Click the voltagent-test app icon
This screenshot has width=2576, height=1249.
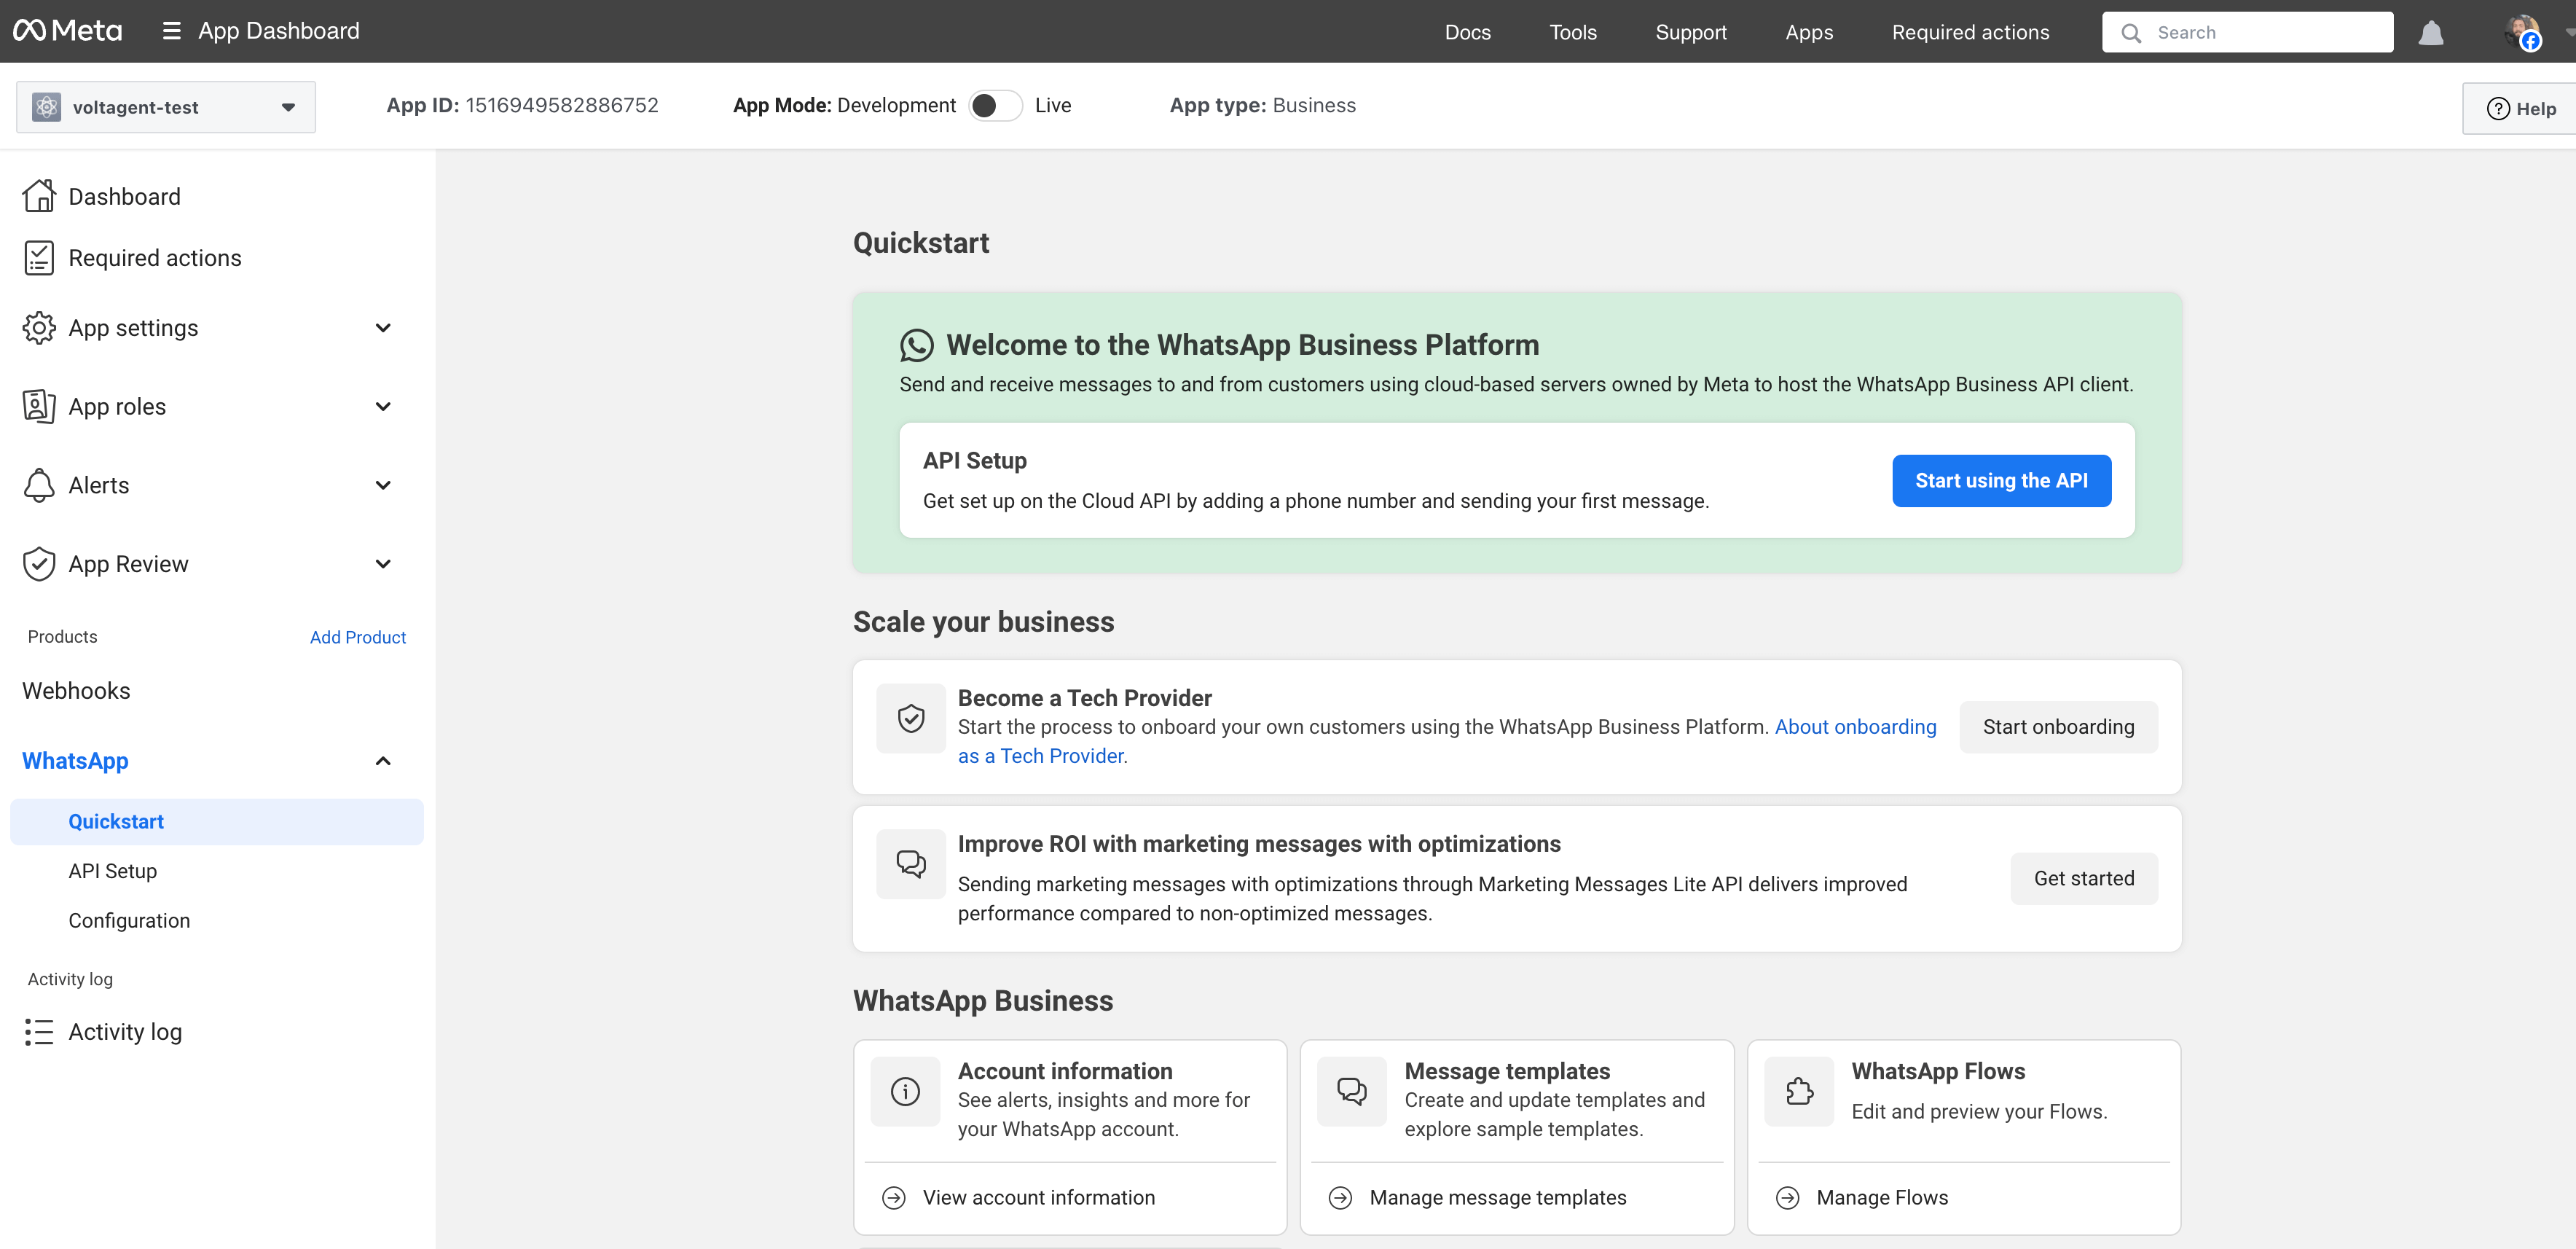46,107
